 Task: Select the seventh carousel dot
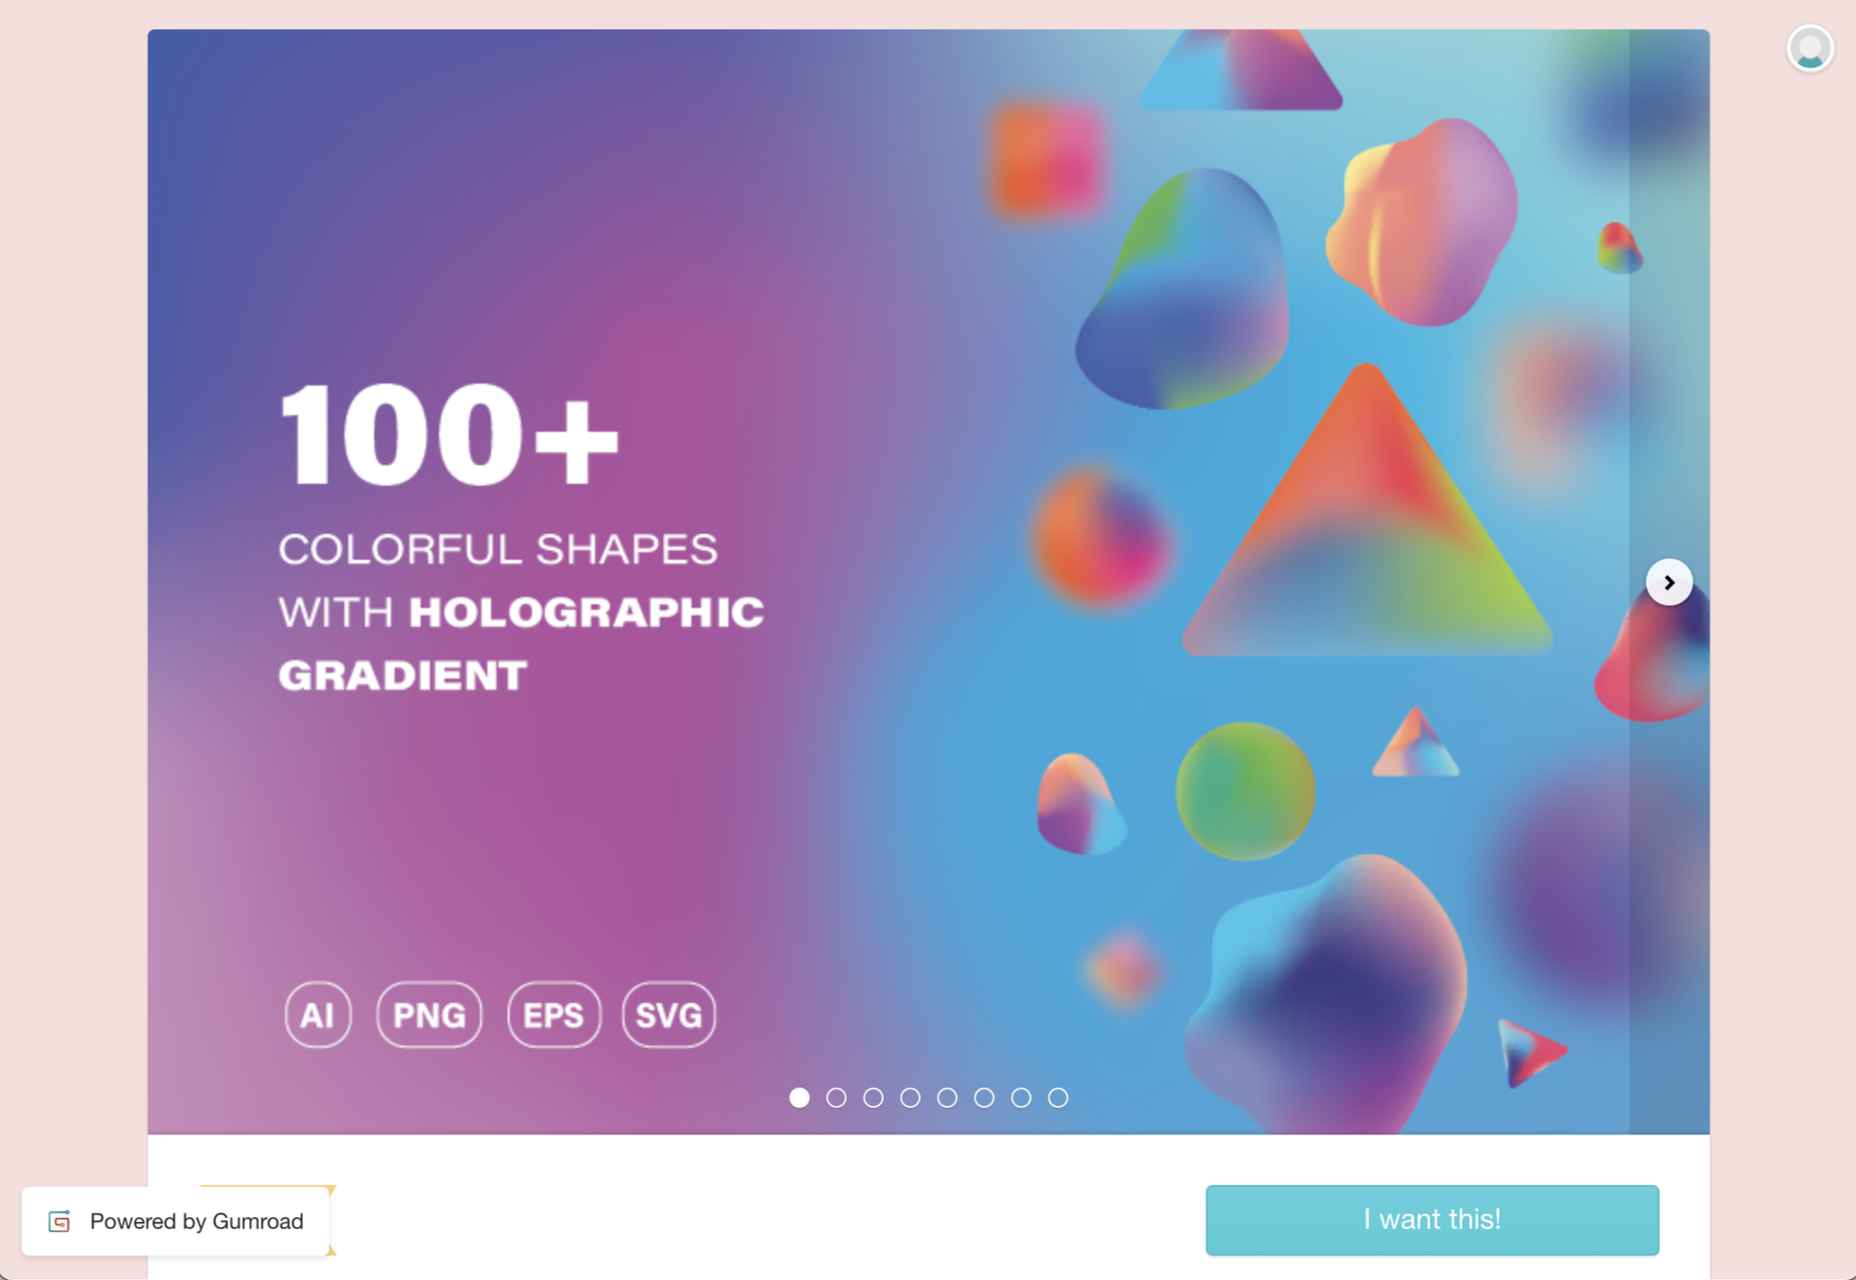coord(1021,1098)
